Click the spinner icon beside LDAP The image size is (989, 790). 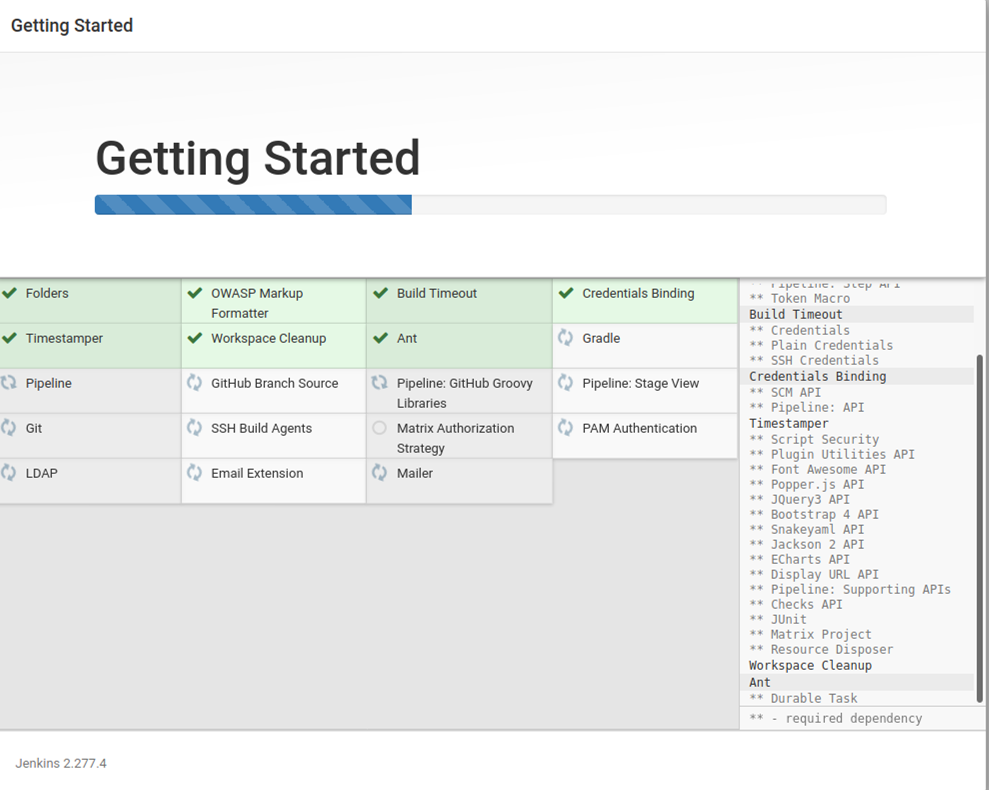[x=8, y=472]
